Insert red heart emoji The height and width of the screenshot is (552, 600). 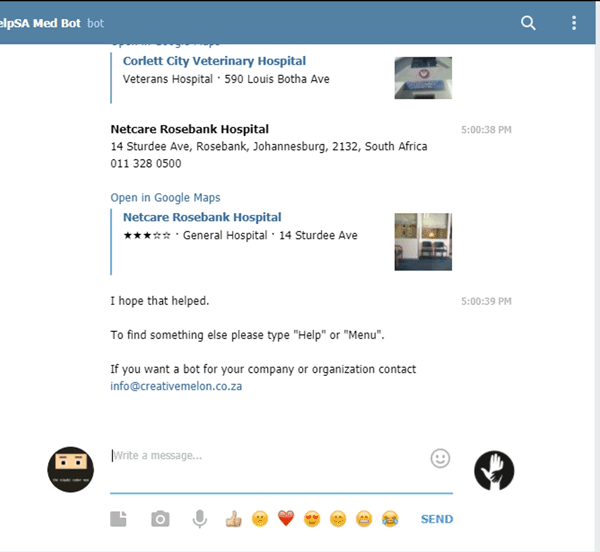286,519
